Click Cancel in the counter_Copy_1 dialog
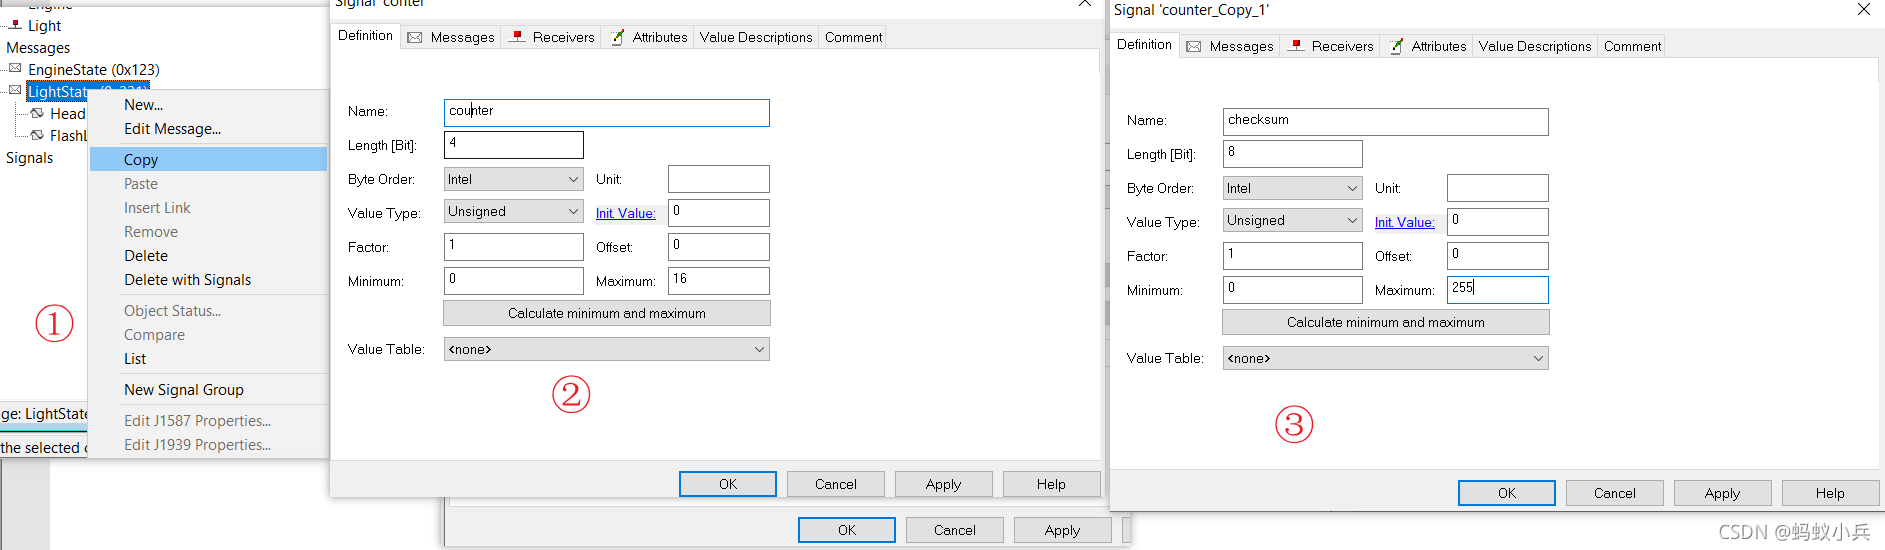Image resolution: width=1885 pixels, height=550 pixels. pyautogui.click(x=1615, y=493)
